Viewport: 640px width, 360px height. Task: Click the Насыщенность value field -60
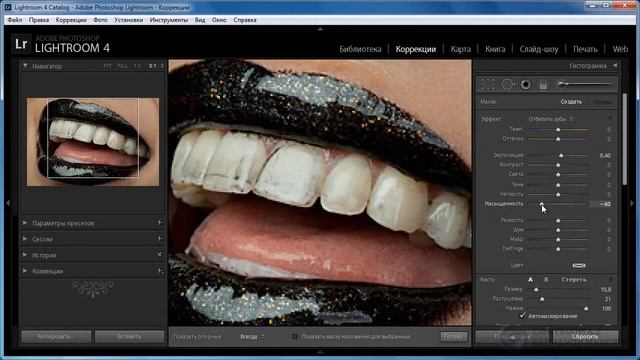[601, 204]
